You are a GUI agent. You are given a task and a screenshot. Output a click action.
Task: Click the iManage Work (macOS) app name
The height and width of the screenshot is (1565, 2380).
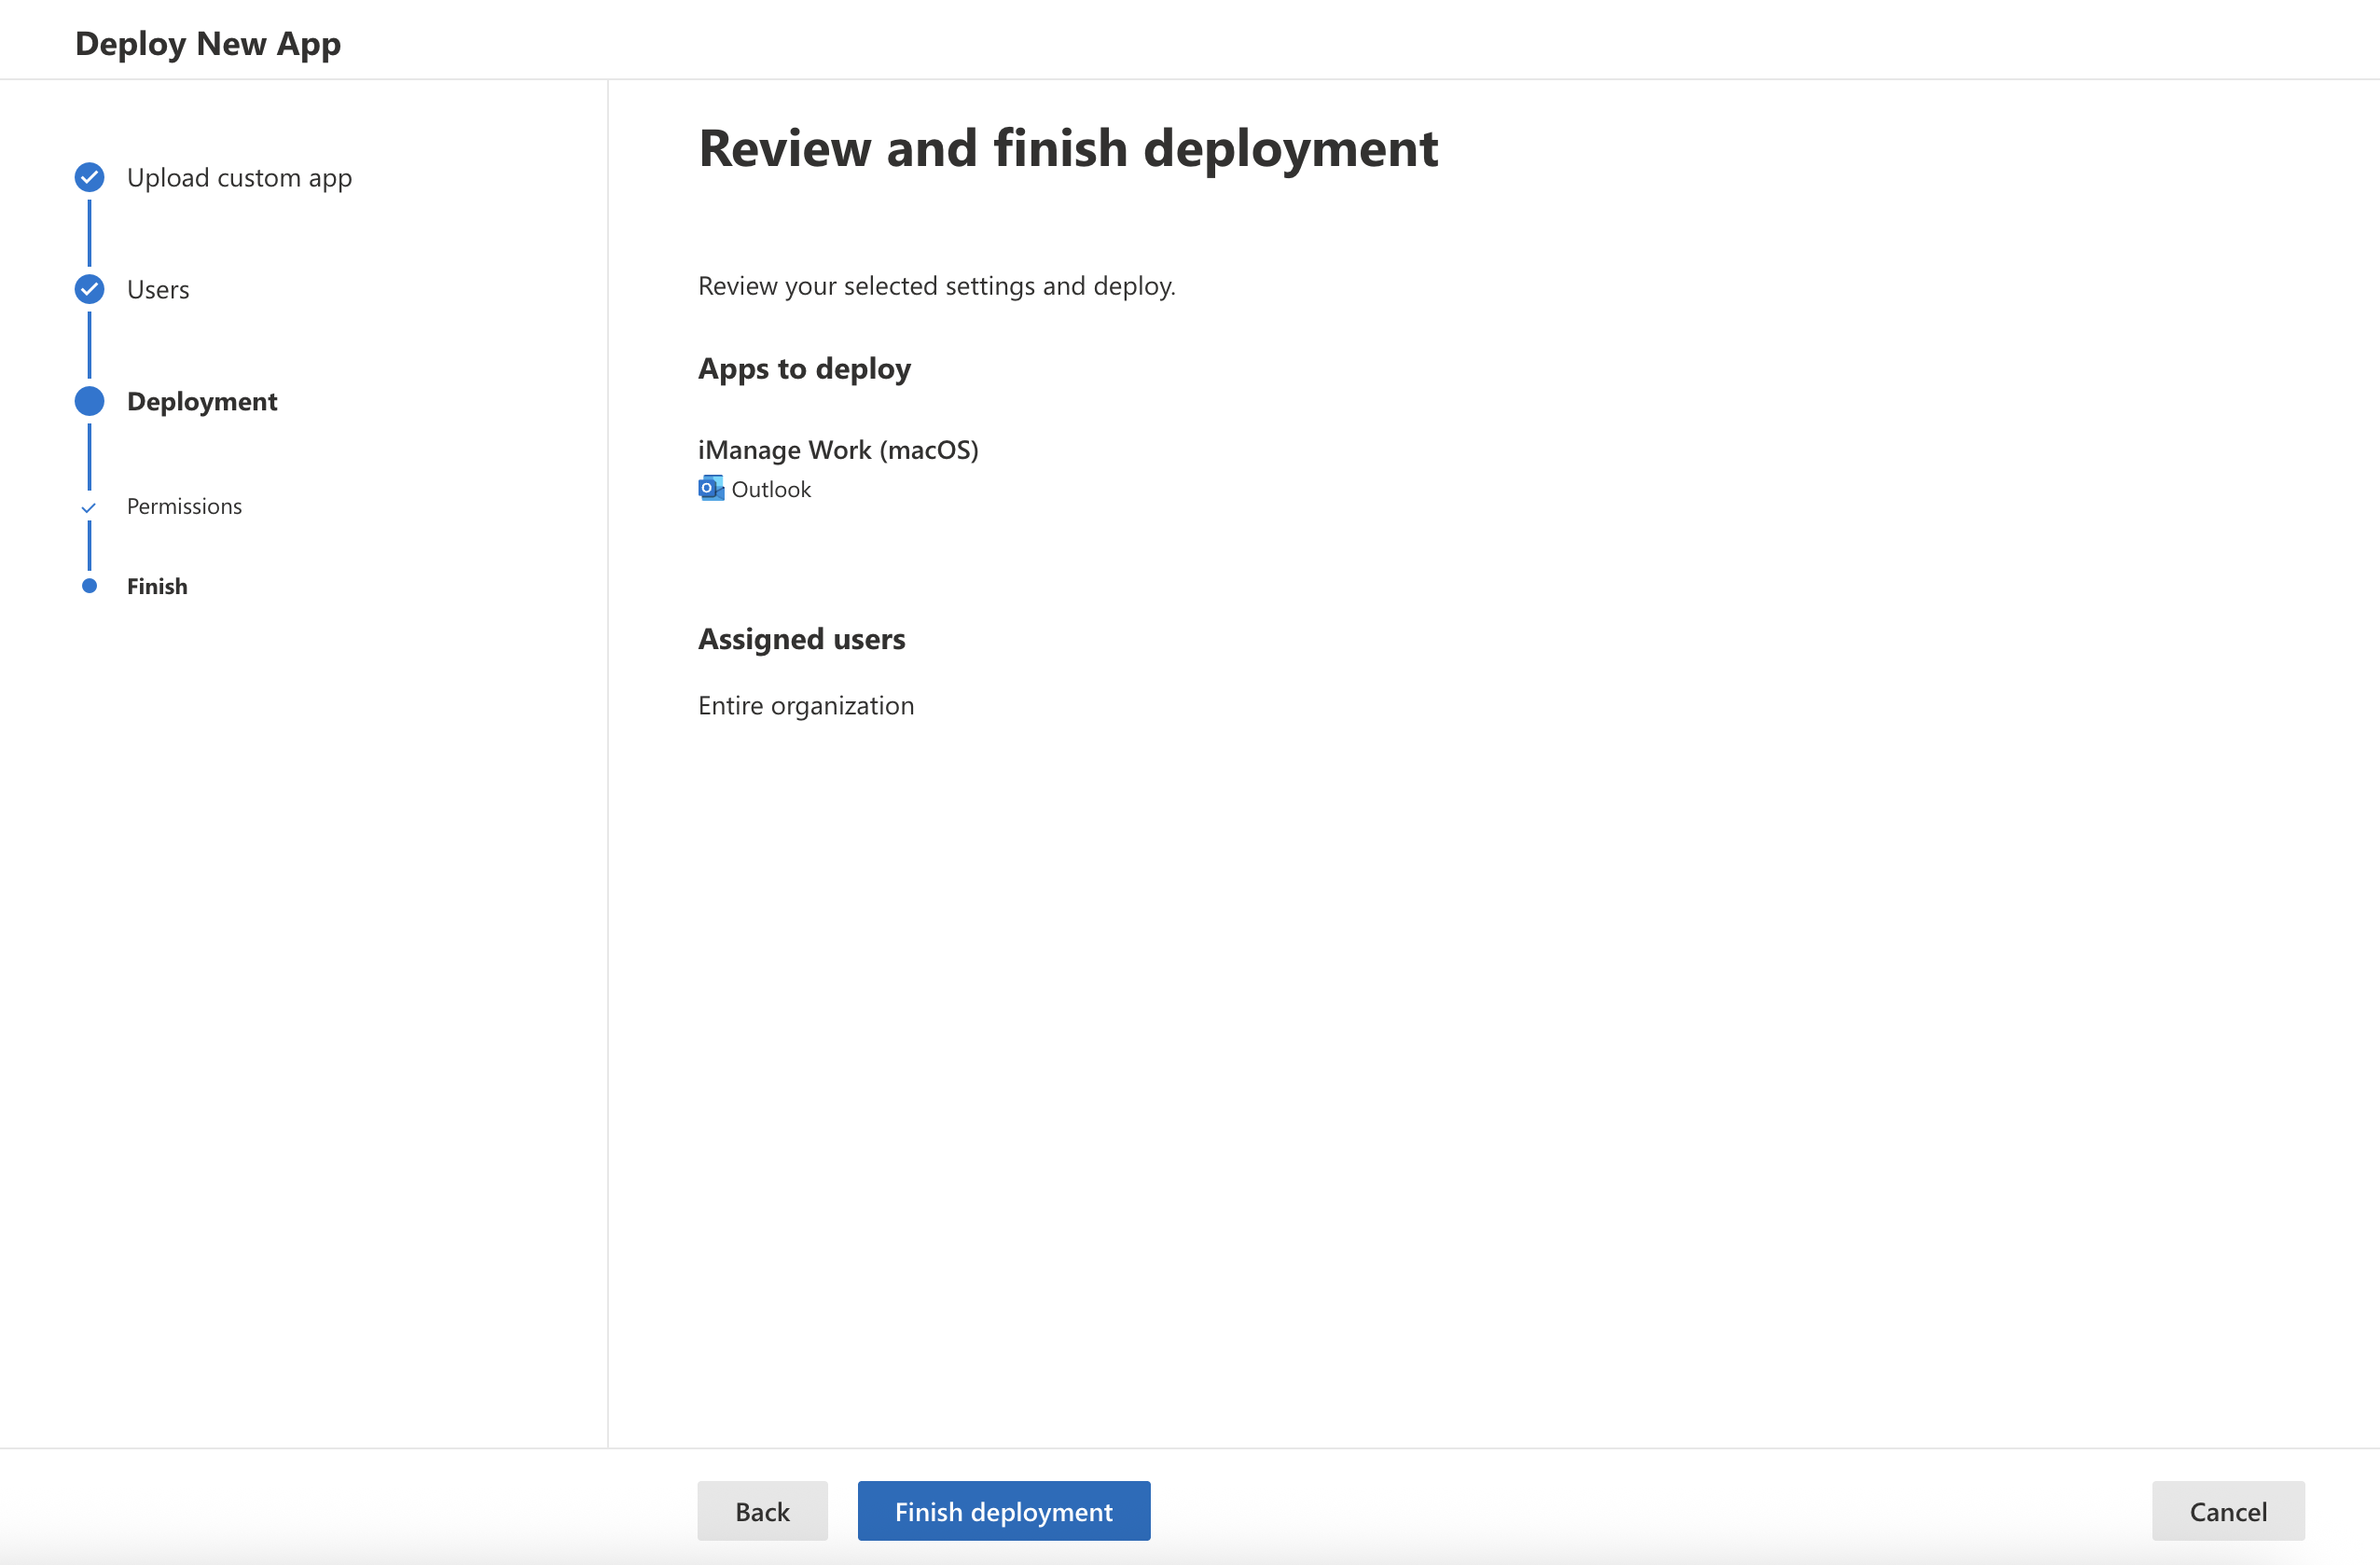point(838,449)
